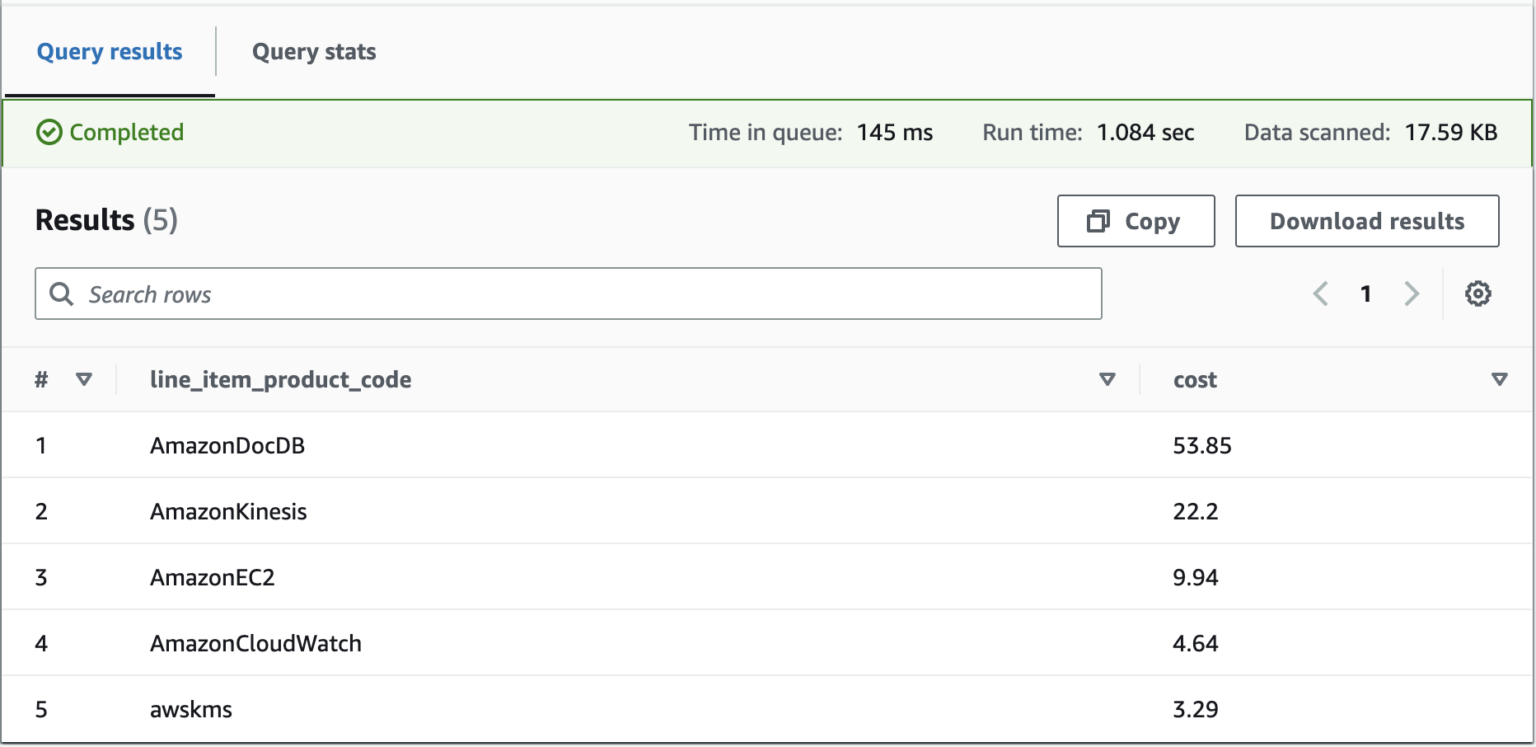The image size is (1536, 747).
Task: Click the next page arrow
Action: click(1412, 293)
